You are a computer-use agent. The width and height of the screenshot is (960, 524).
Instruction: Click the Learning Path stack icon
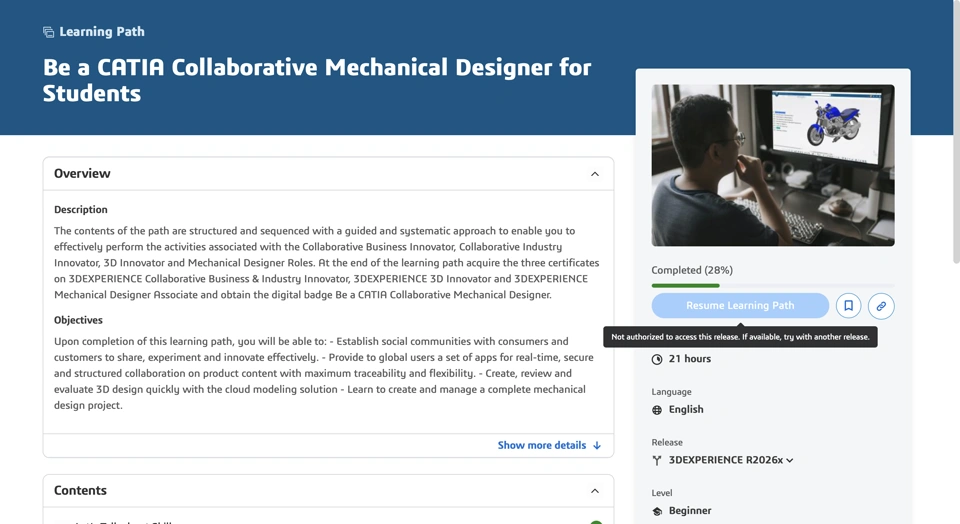coord(48,32)
